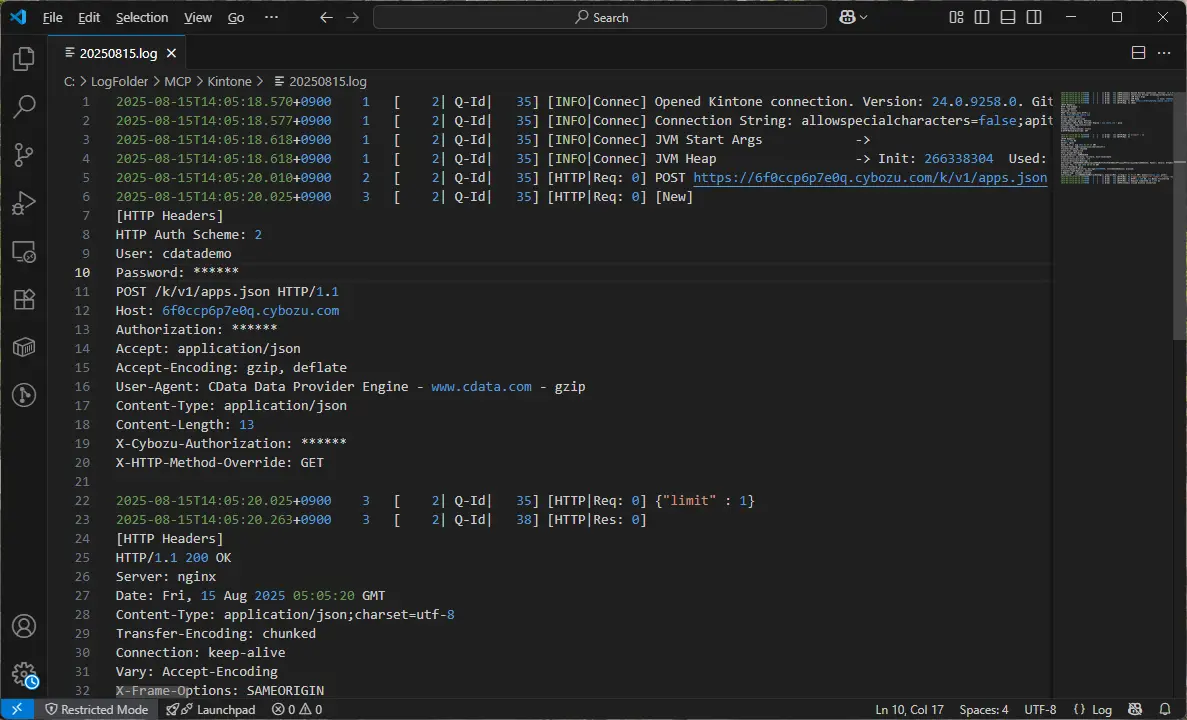Open the Explorer view
This screenshot has height=720, width=1187.
pyautogui.click(x=23, y=59)
